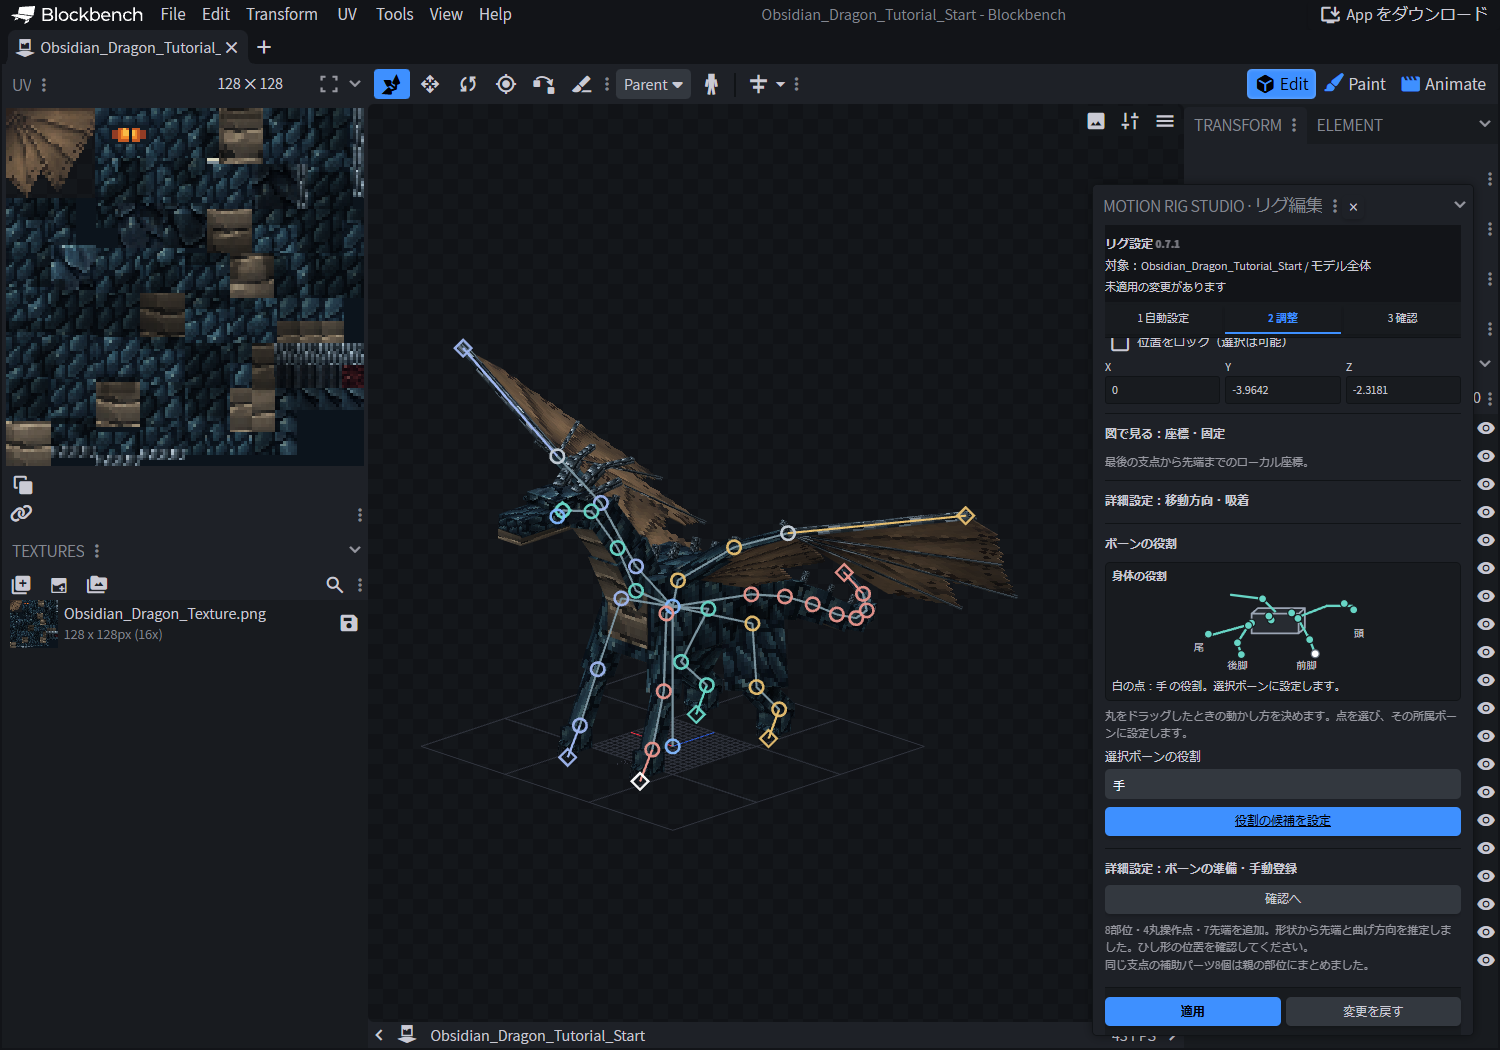Save Obsidian_Dragon_Texture.png with disk icon
Viewport: 1500px width, 1050px height.
[x=349, y=623]
